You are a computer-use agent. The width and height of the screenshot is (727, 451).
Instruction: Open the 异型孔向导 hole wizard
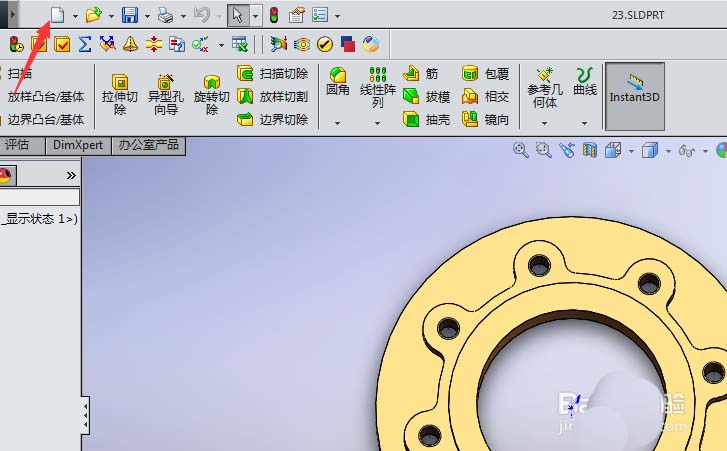pyautogui.click(x=166, y=94)
